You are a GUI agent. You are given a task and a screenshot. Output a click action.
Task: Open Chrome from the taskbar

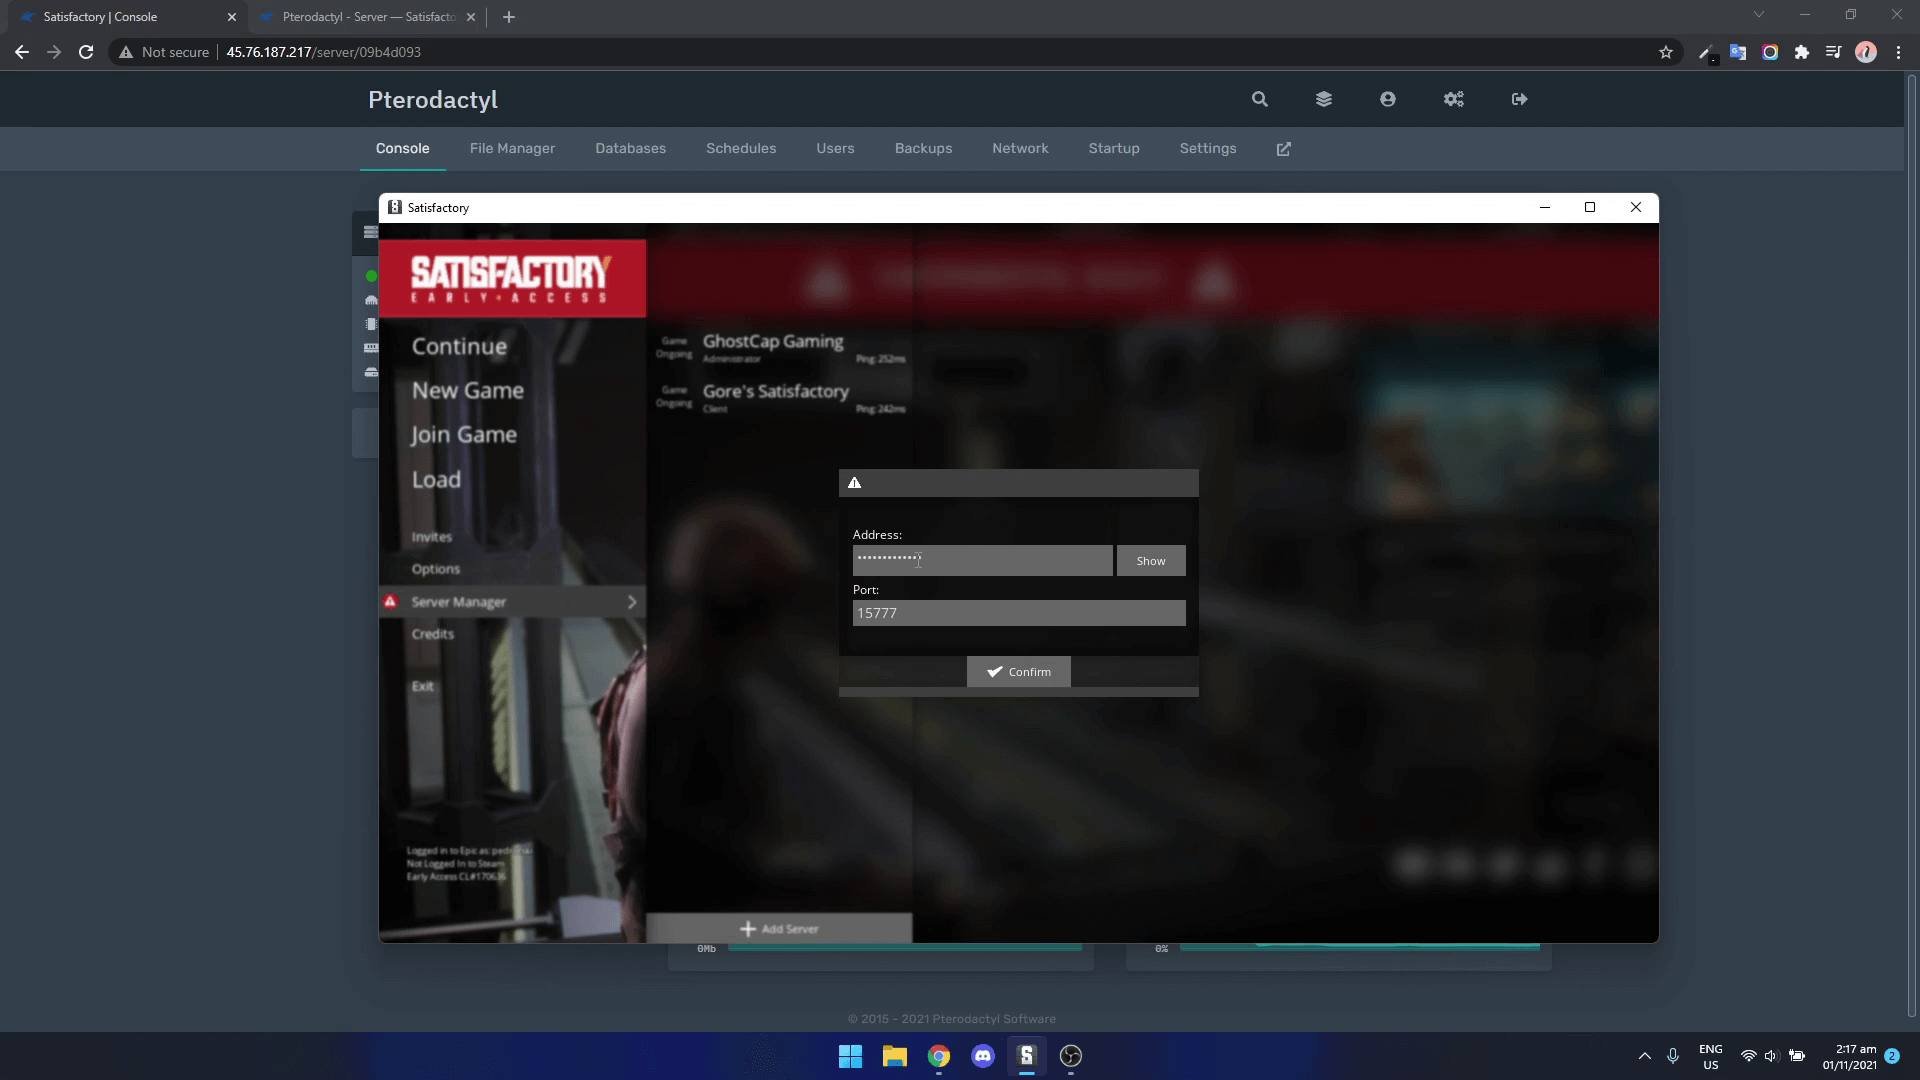[x=939, y=1056]
